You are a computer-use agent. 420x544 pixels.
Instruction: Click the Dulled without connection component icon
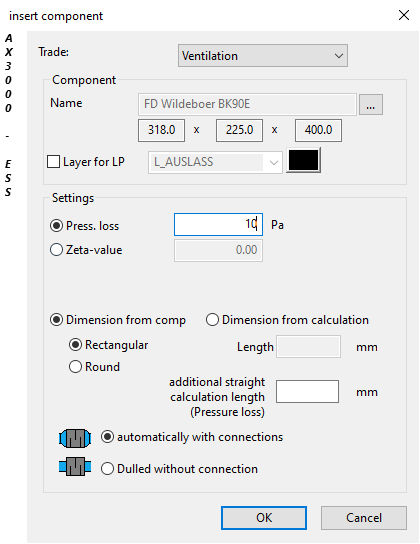pyautogui.click(x=75, y=466)
